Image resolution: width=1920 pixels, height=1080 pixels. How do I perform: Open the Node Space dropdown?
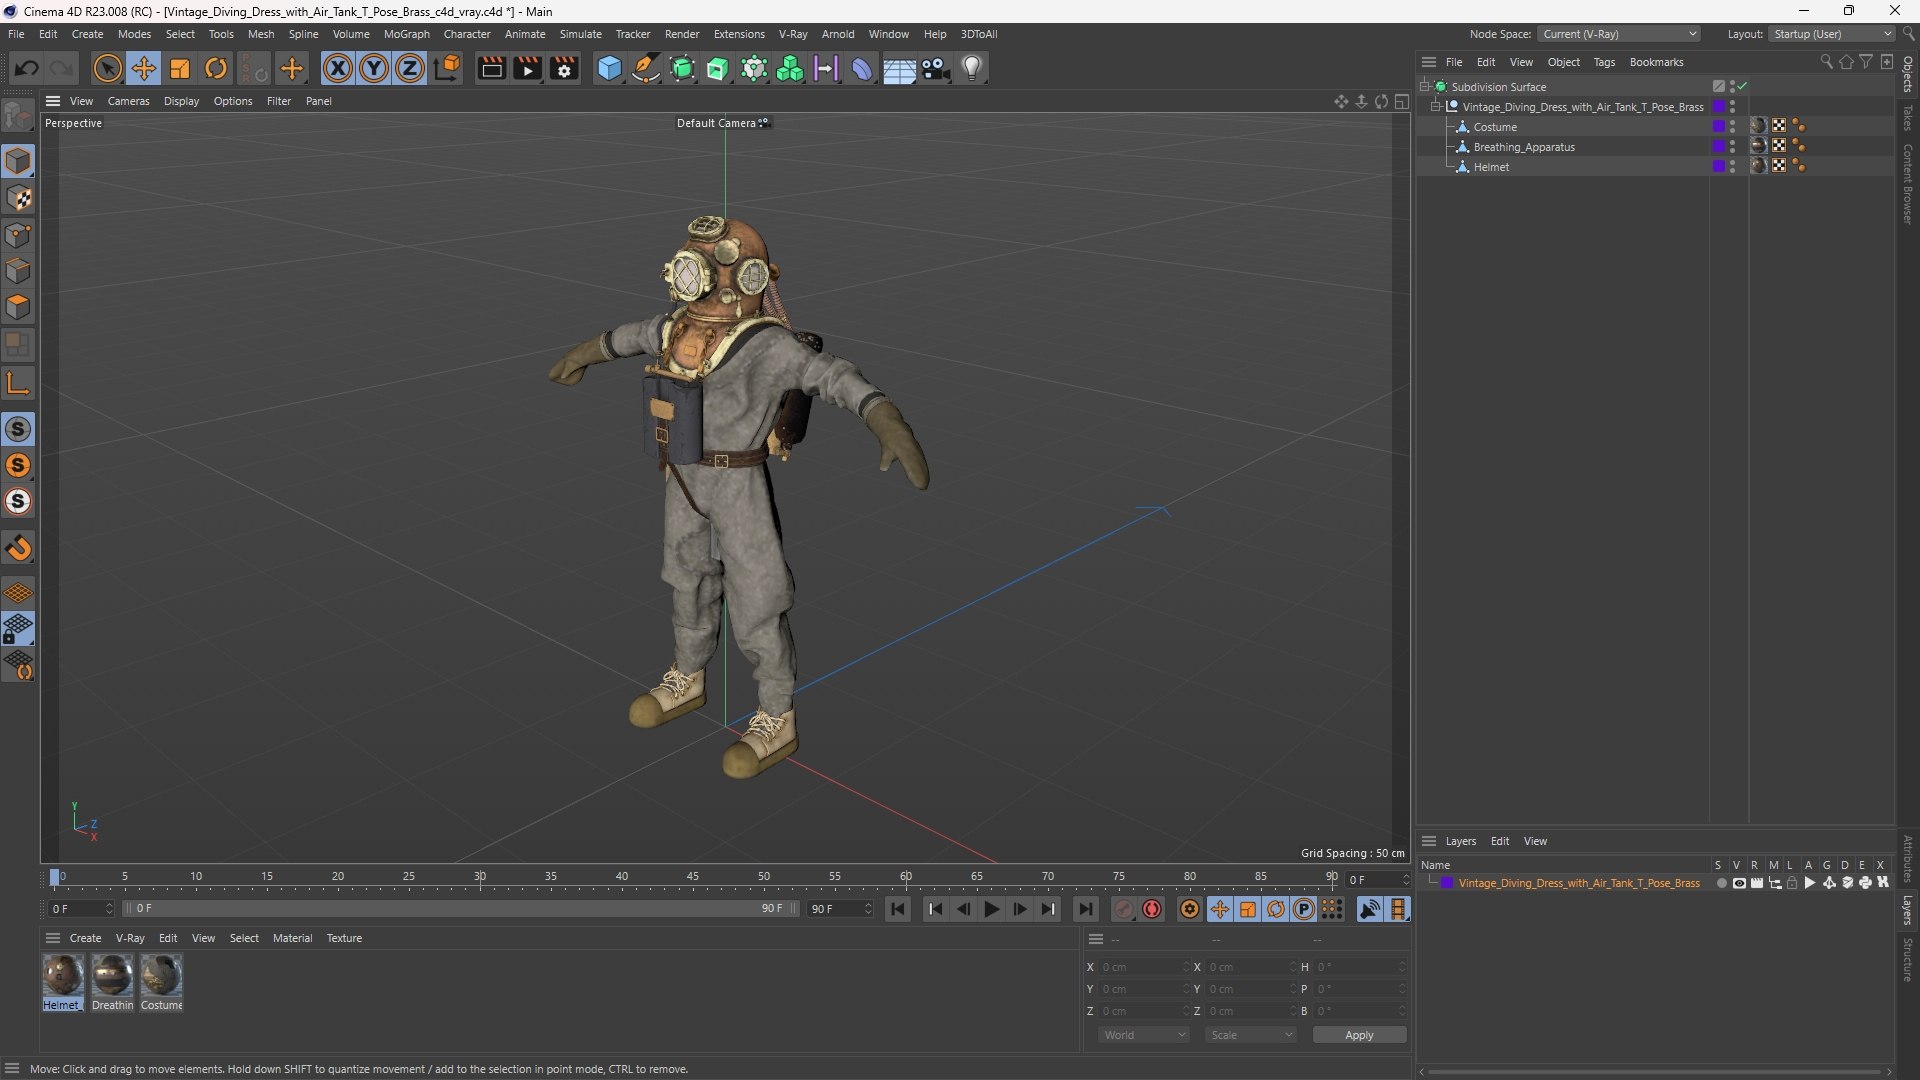pos(1618,34)
